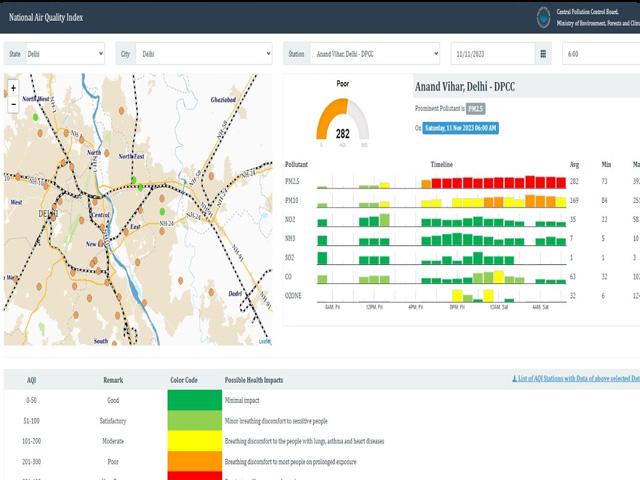Image resolution: width=640 pixels, height=480 pixels.
Task: Click the Poor orange color swatch
Action: coord(195,461)
